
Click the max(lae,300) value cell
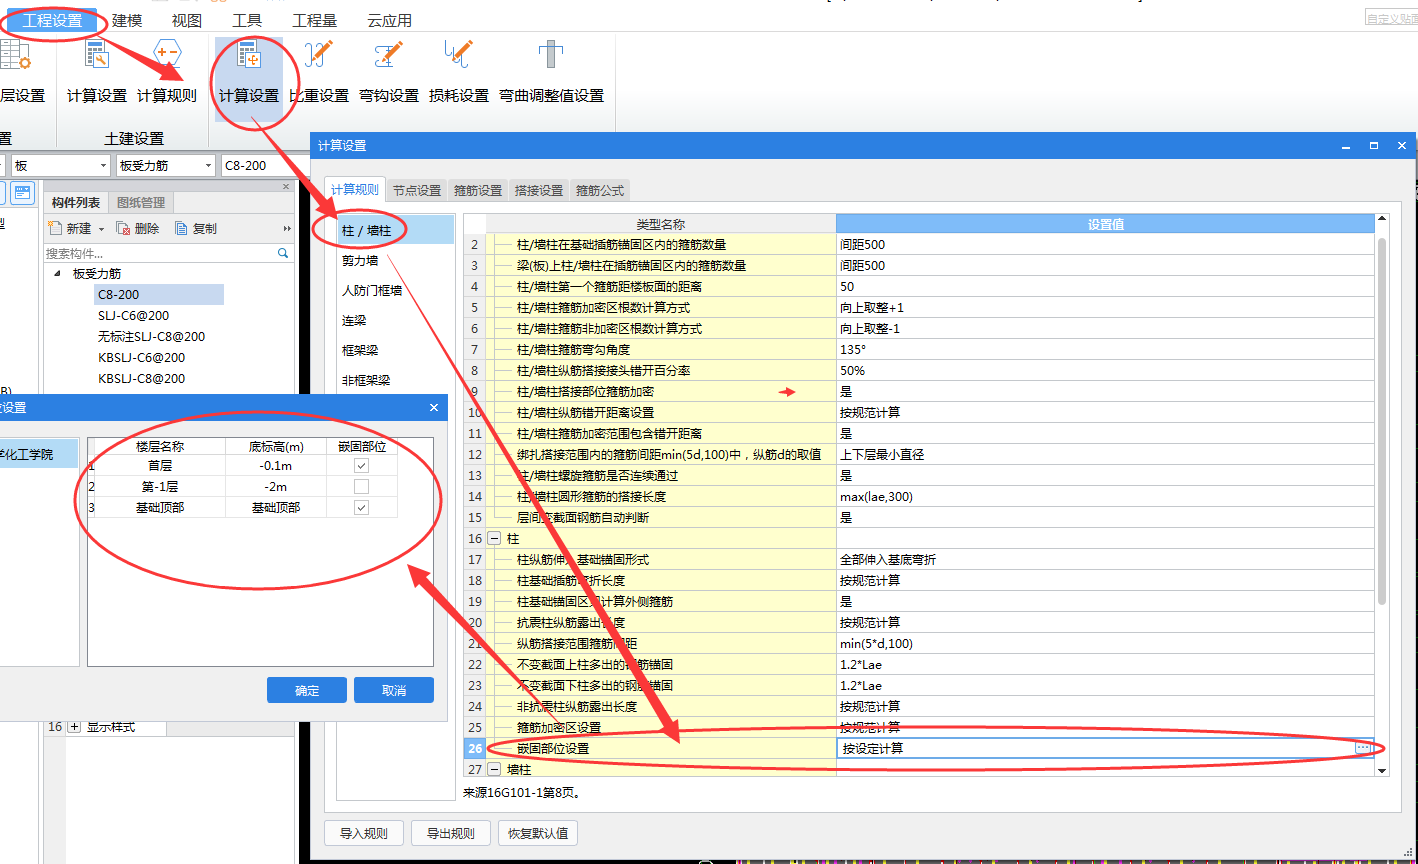[1105, 496]
